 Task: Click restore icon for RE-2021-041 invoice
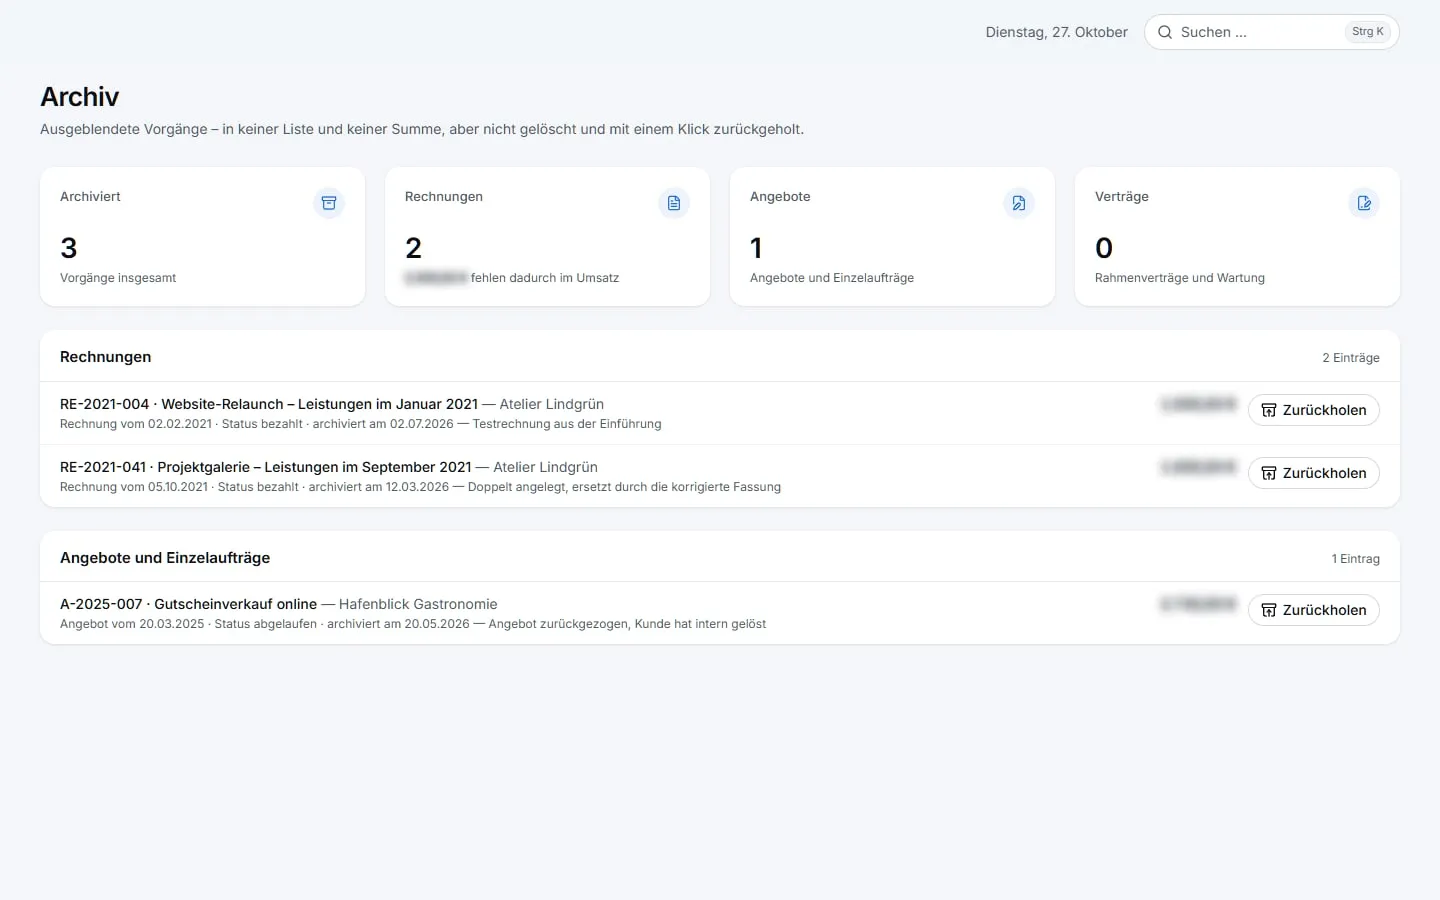(x=1269, y=473)
